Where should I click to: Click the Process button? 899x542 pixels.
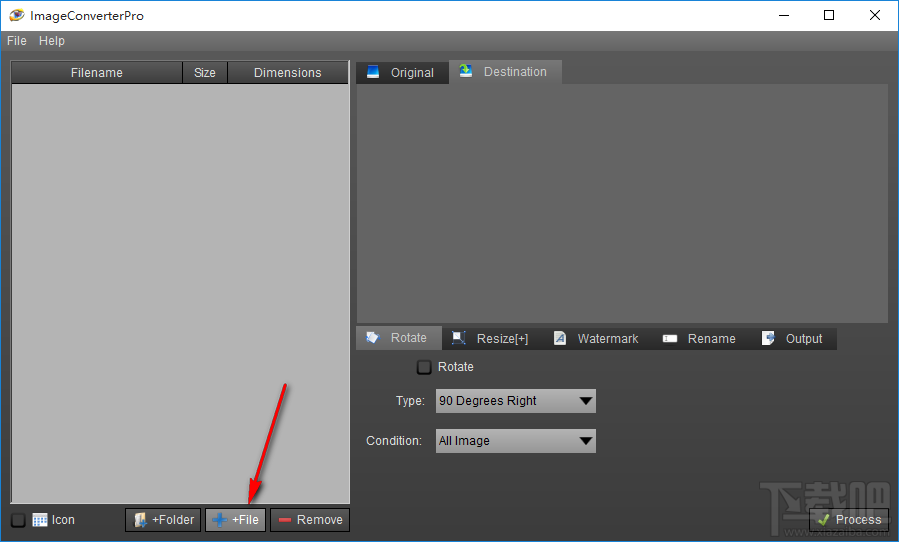point(849,520)
